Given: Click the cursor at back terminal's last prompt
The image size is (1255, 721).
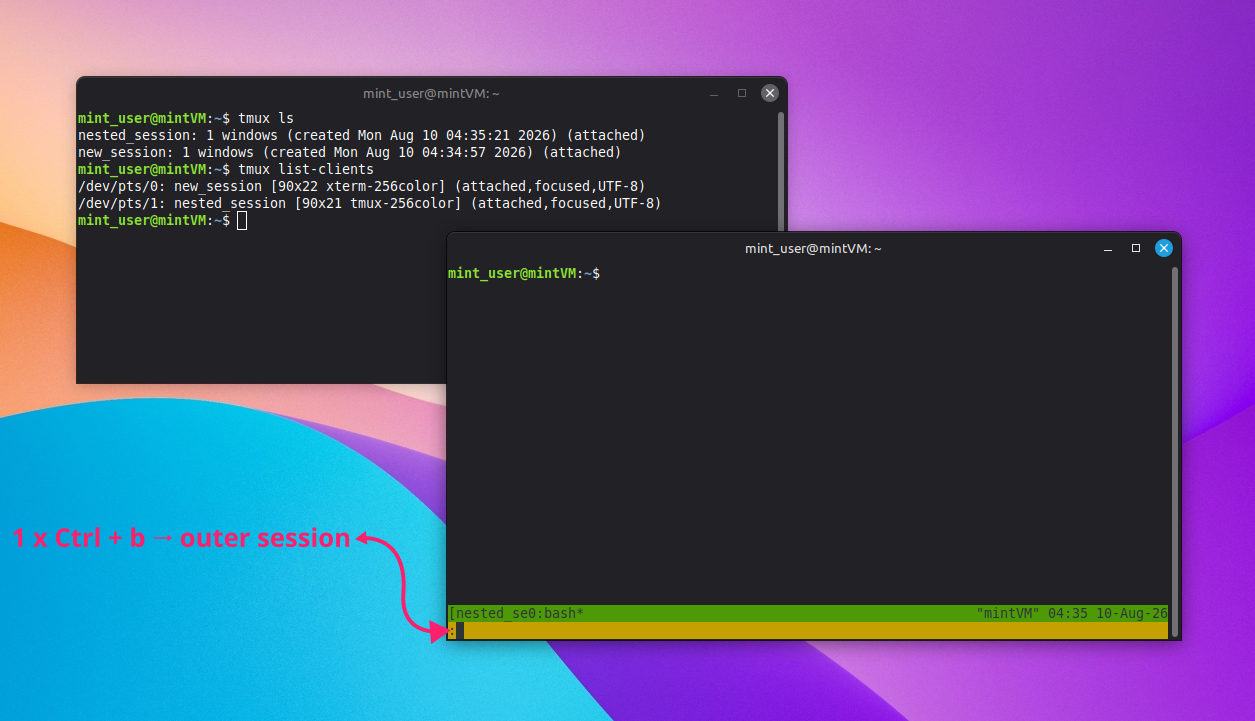Looking at the screenshot, I should point(242,220).
